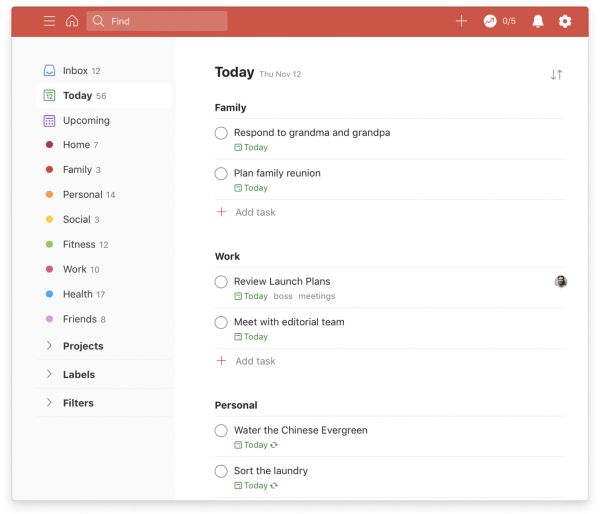The height and width of the screenshot is (514, 600).
Task: Mark Respond to grandma and grandpa complete
Action: coord(221,133)
